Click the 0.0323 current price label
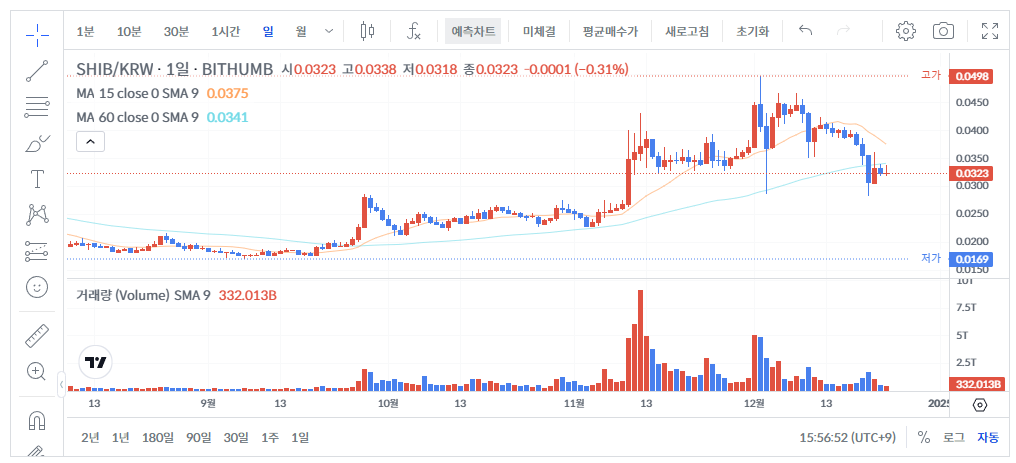 click(970, 174)
